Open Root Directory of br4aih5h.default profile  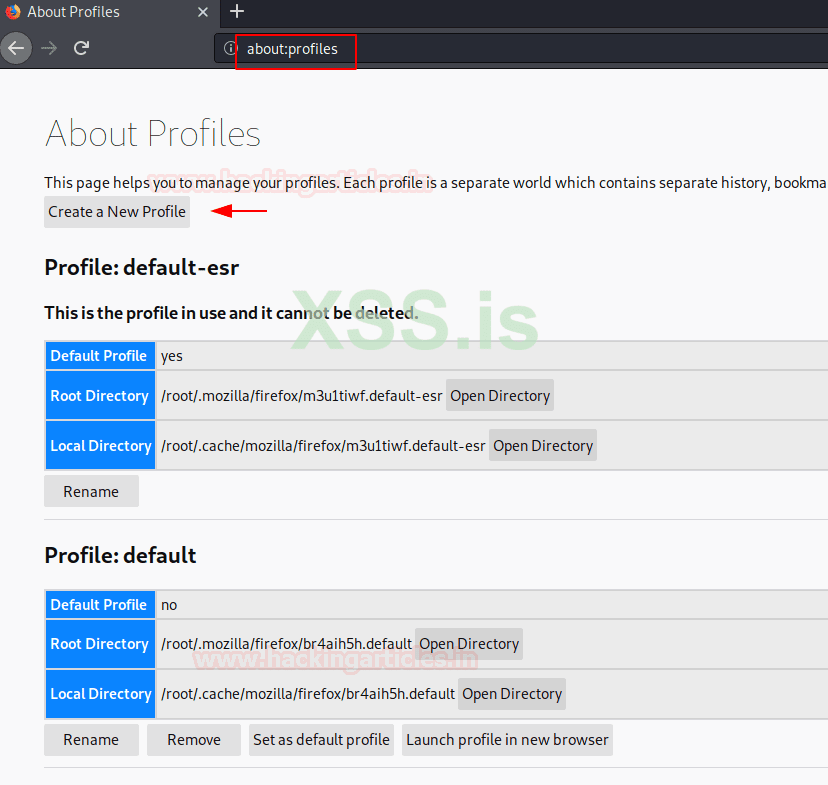point(469,644)
